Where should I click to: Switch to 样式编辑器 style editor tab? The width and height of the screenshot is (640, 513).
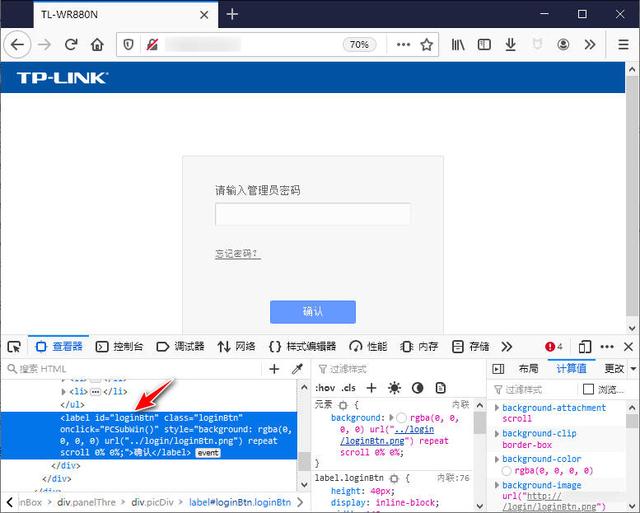click(302, 347)
